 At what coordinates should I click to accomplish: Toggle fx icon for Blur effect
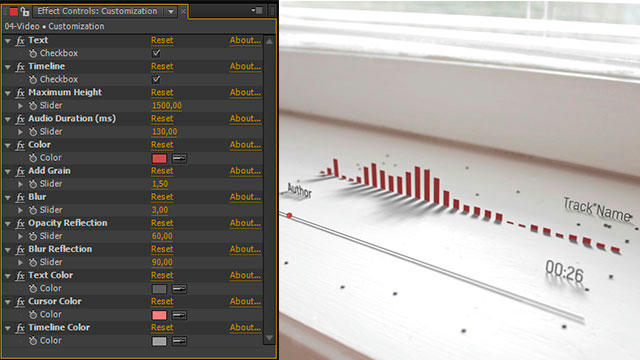click(20, 197)
